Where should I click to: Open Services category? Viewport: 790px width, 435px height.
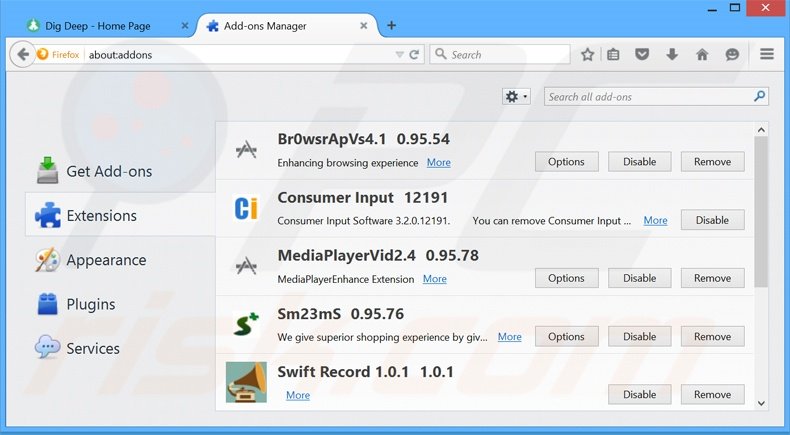coord(120,348)
